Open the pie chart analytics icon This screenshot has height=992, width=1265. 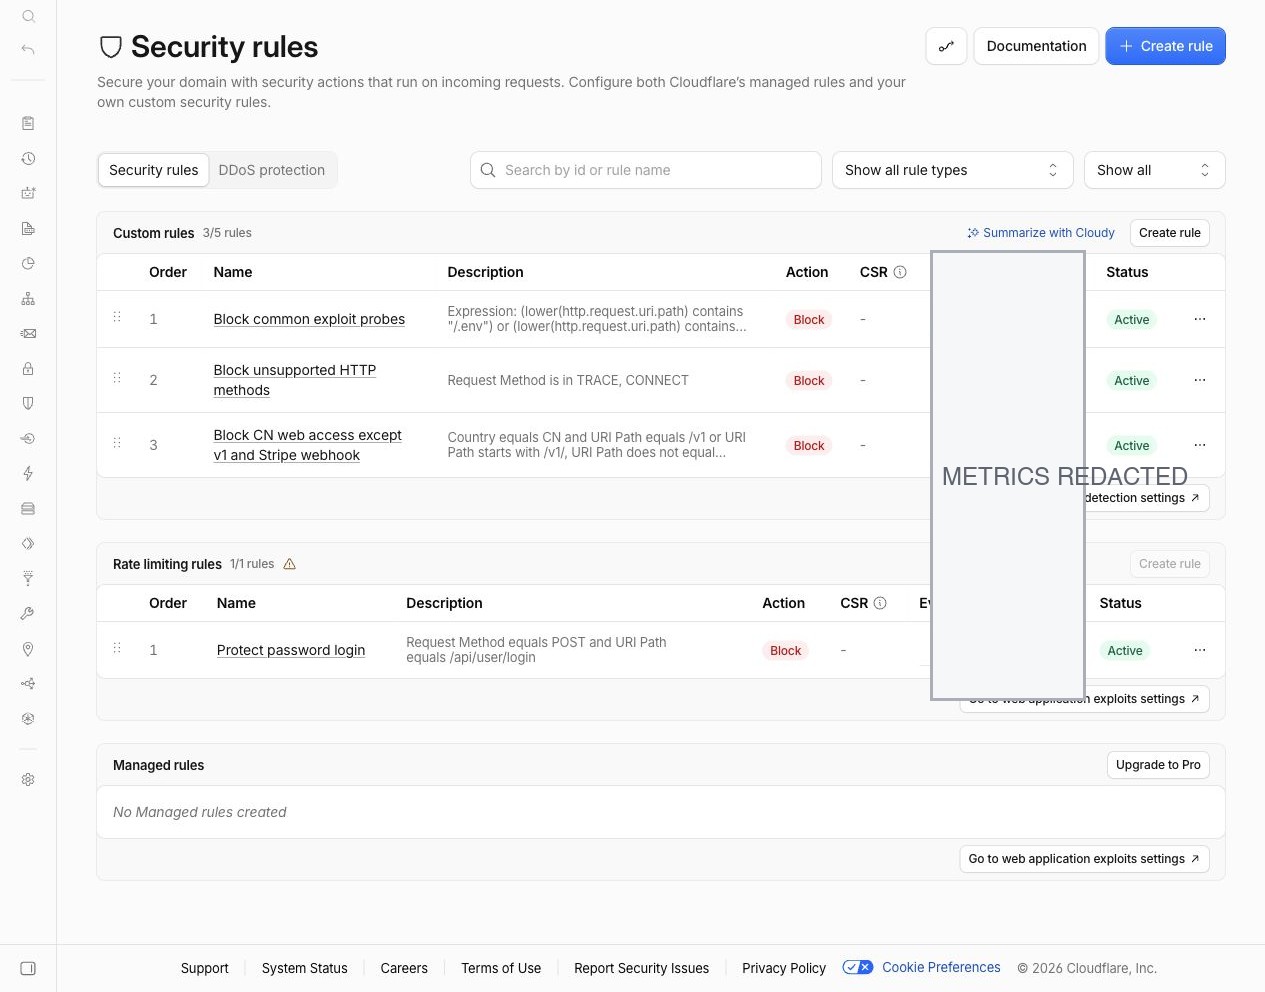(x=28, y=263)
